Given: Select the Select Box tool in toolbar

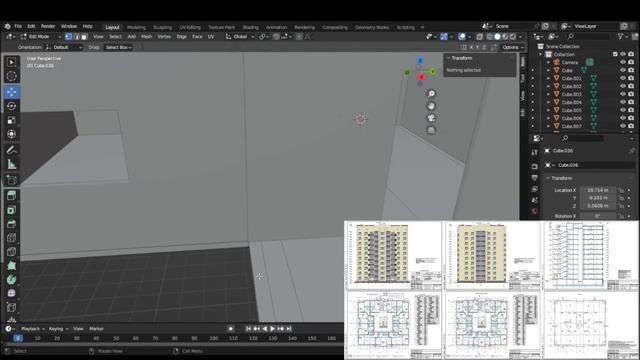Looking at the screenshot, I should [11, 62].
